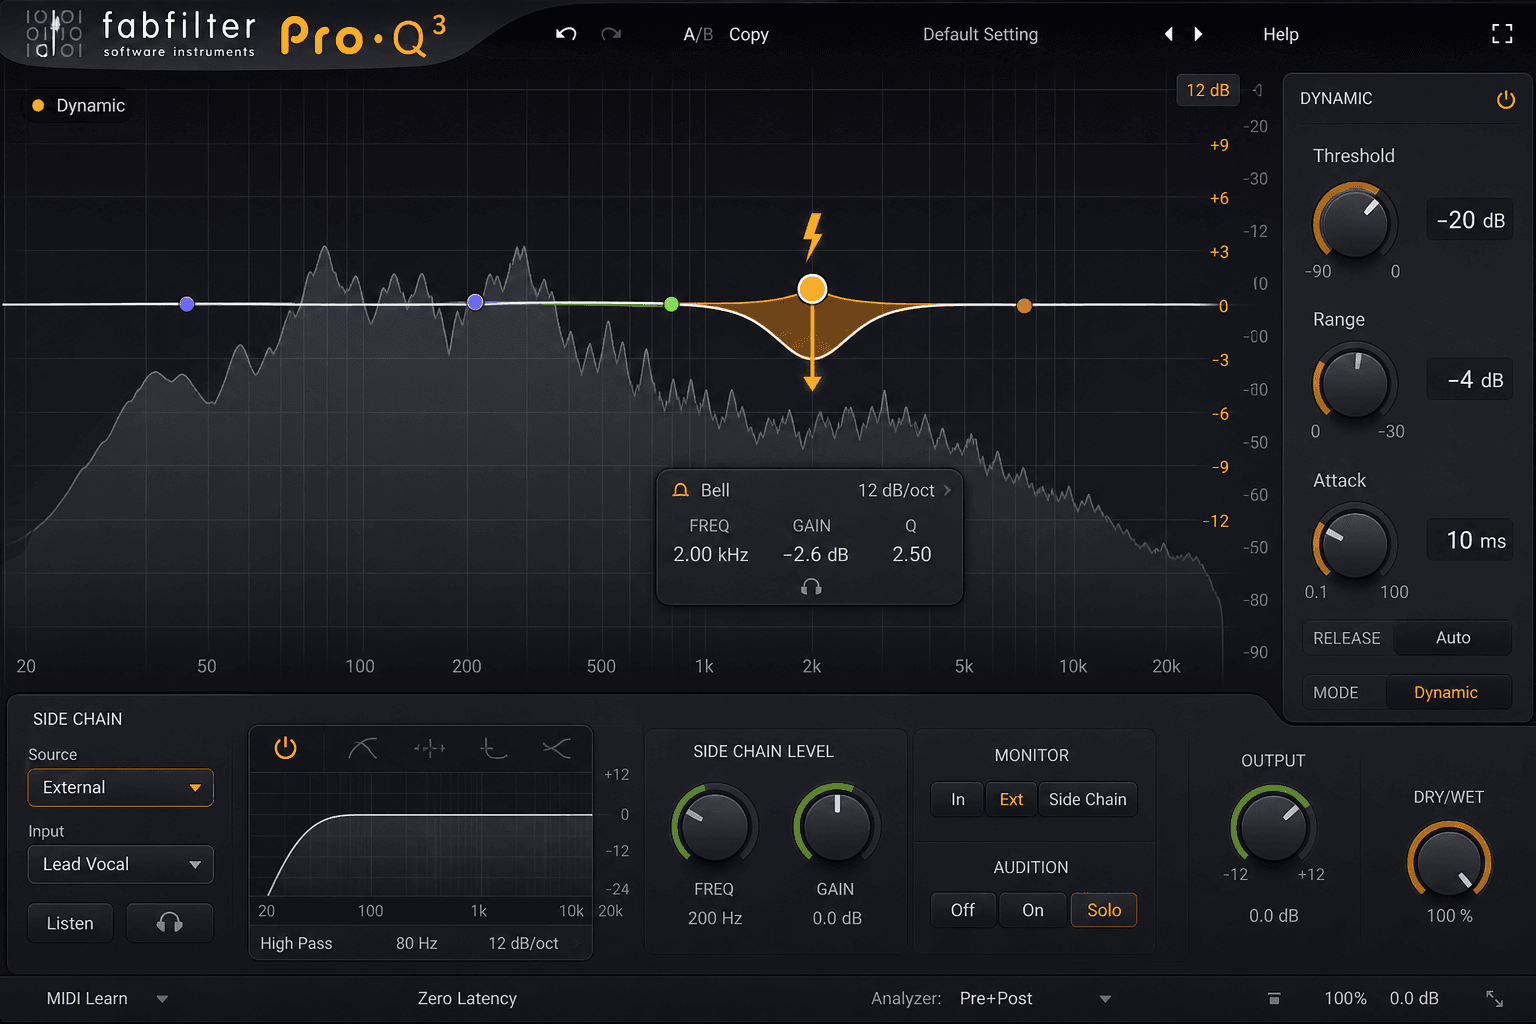Image resolution: width=1536 pixels, height=1024 pixels.
Task: Click the analyzer scale icon beside 12 dB
Action: click(x=1258, y=90)
